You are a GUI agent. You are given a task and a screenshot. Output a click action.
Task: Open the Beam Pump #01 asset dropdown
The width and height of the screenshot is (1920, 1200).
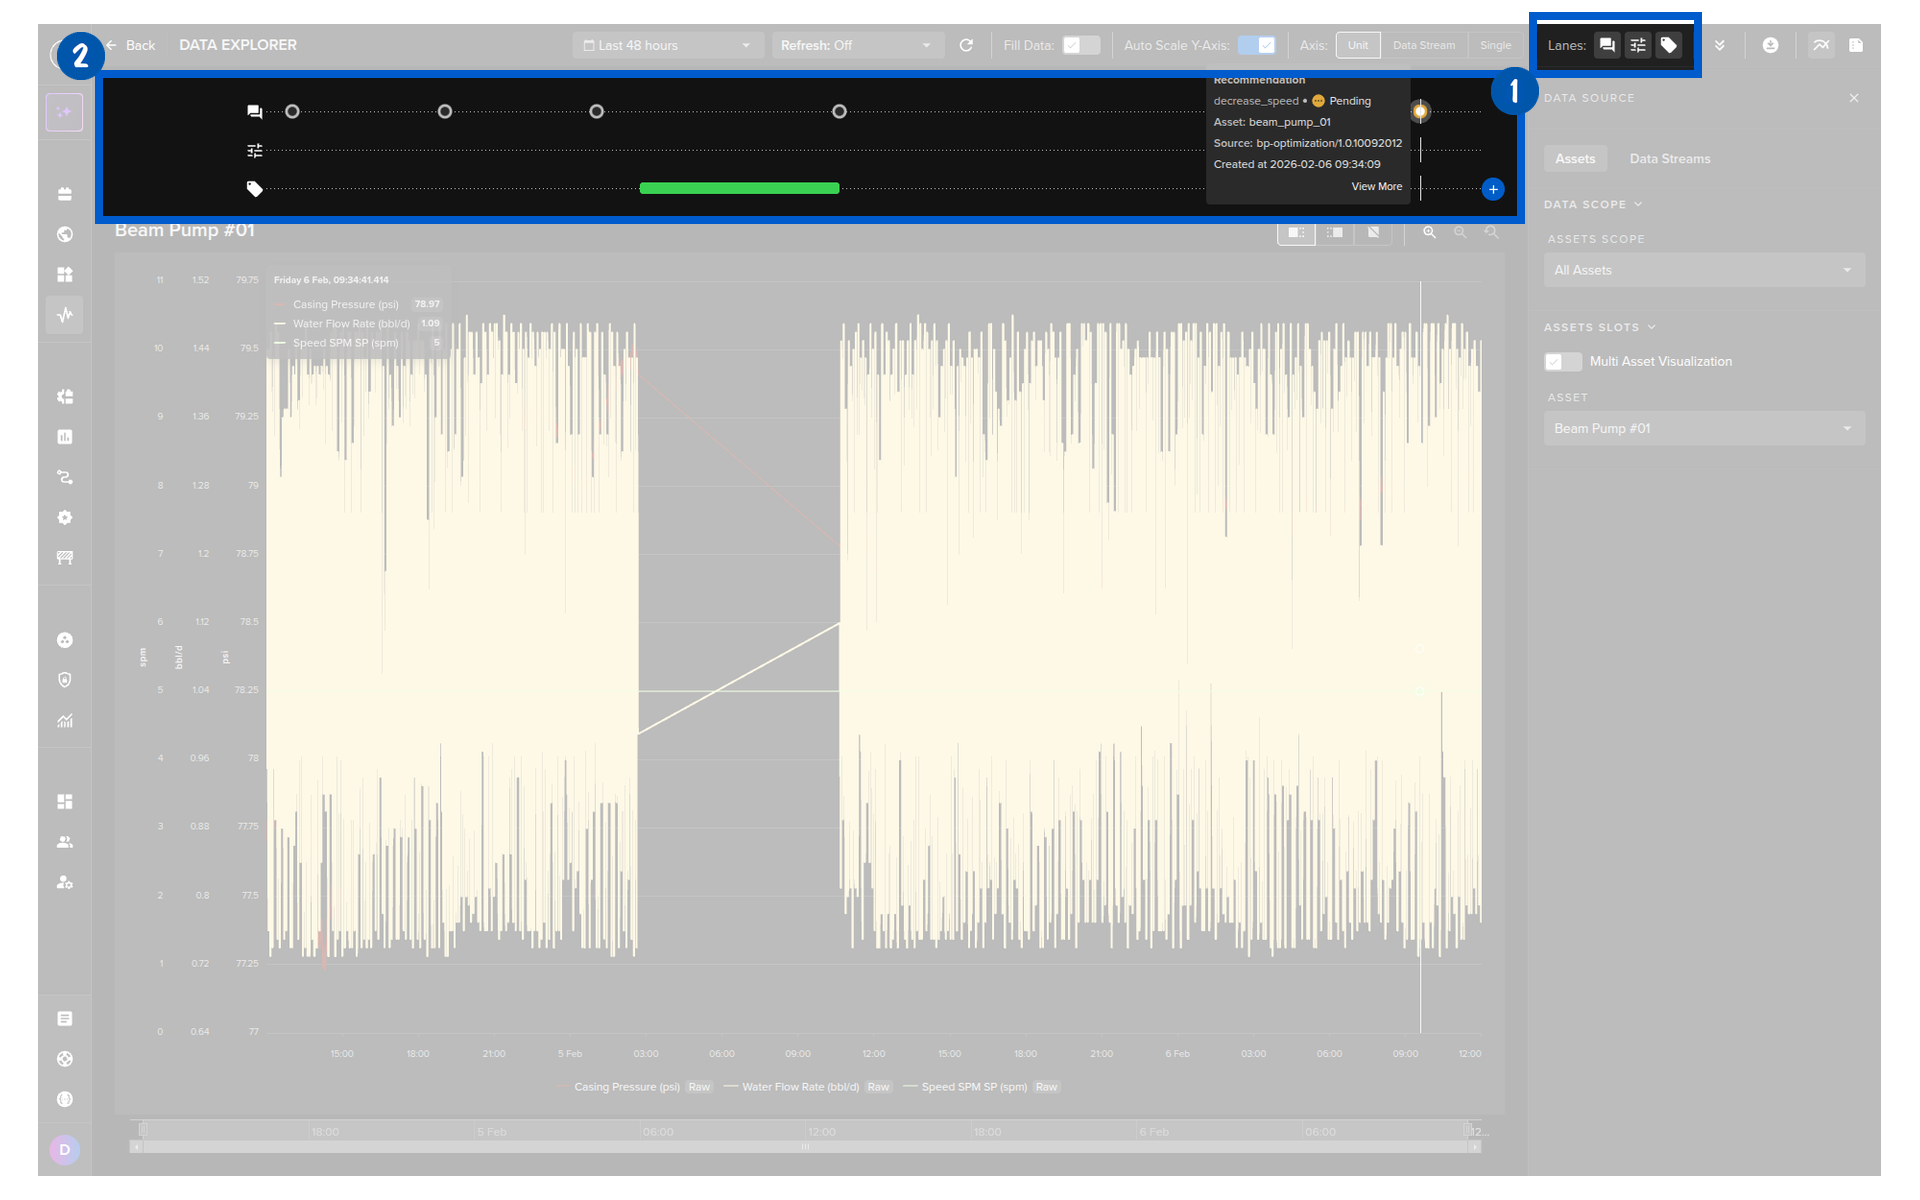[1703, 428]
